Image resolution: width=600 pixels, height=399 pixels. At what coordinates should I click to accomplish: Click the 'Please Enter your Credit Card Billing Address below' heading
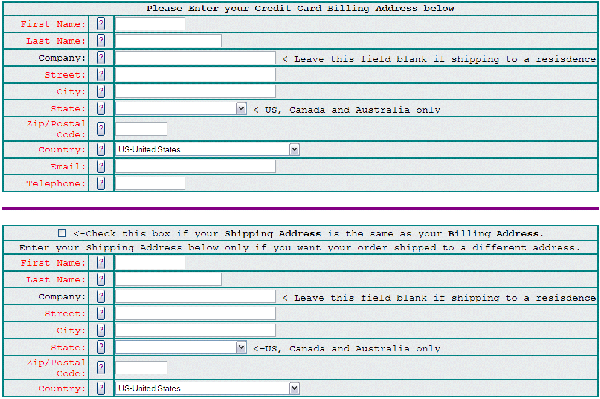tap(300, 8)
